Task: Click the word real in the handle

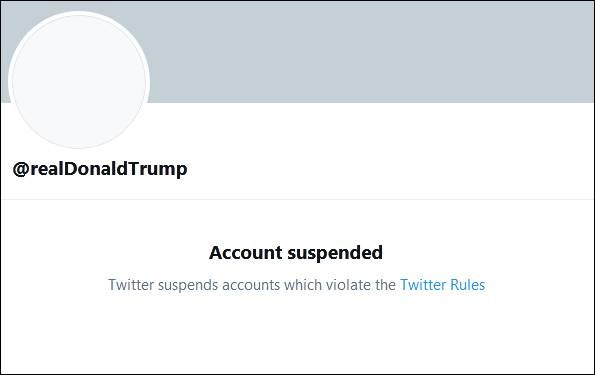Action: pos(46,169)
